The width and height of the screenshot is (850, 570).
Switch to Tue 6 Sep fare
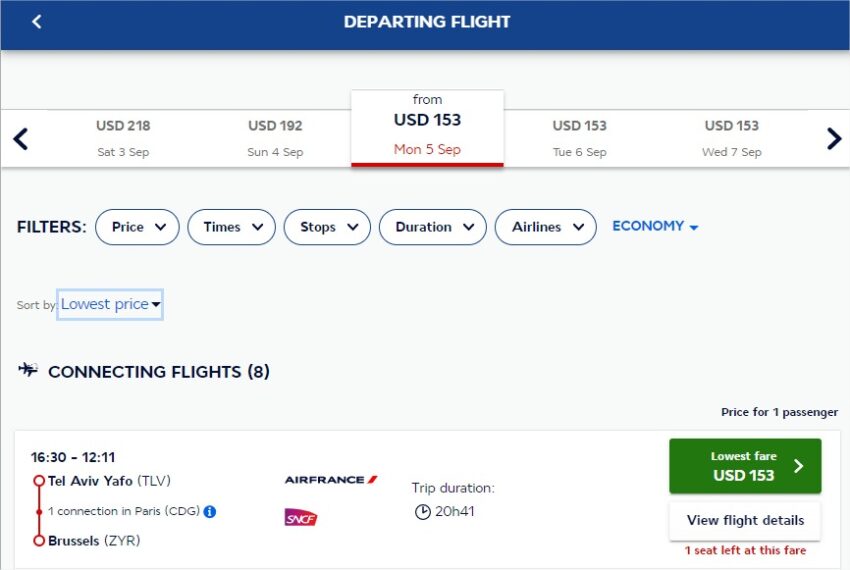(x=579, y=139)
